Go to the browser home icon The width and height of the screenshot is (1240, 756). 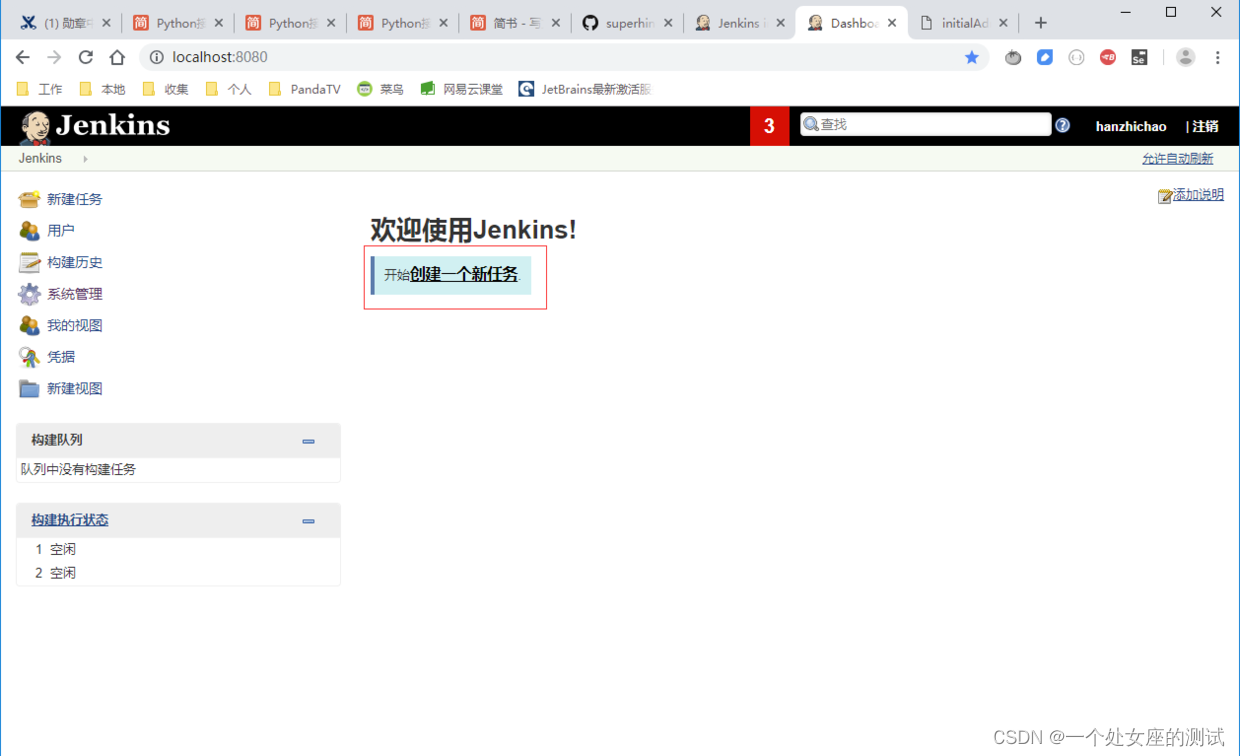click(117, 57)
